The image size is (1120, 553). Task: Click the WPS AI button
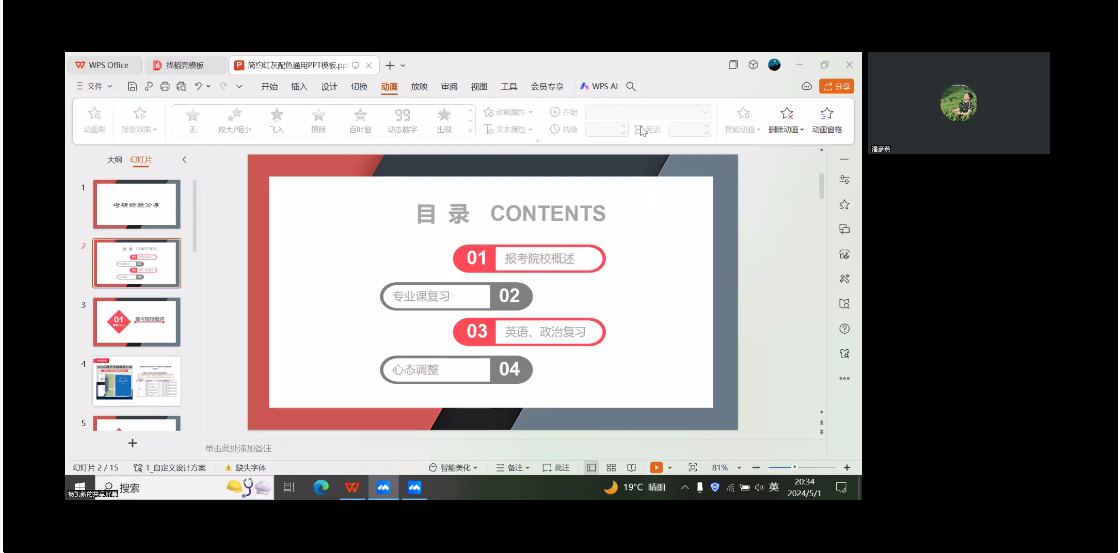[599, 87]
